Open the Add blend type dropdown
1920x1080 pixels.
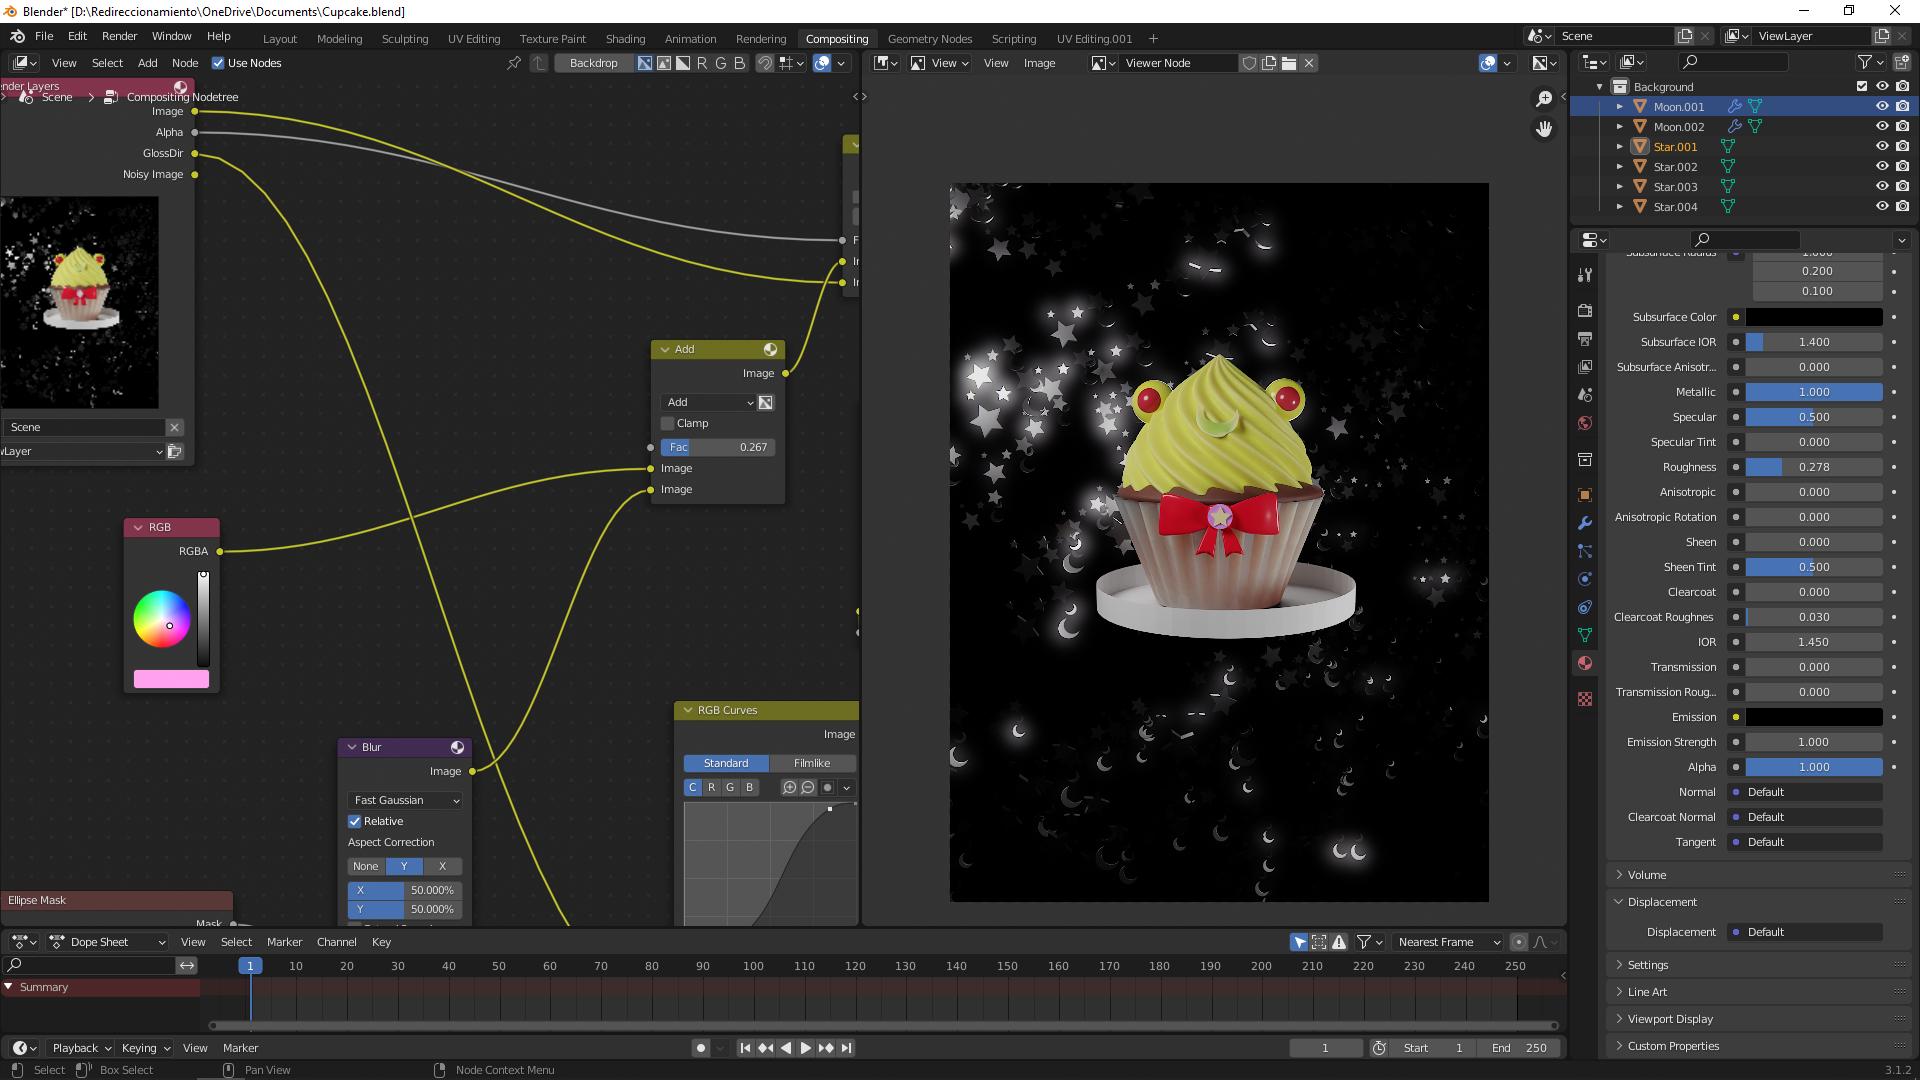click(708, 402)
